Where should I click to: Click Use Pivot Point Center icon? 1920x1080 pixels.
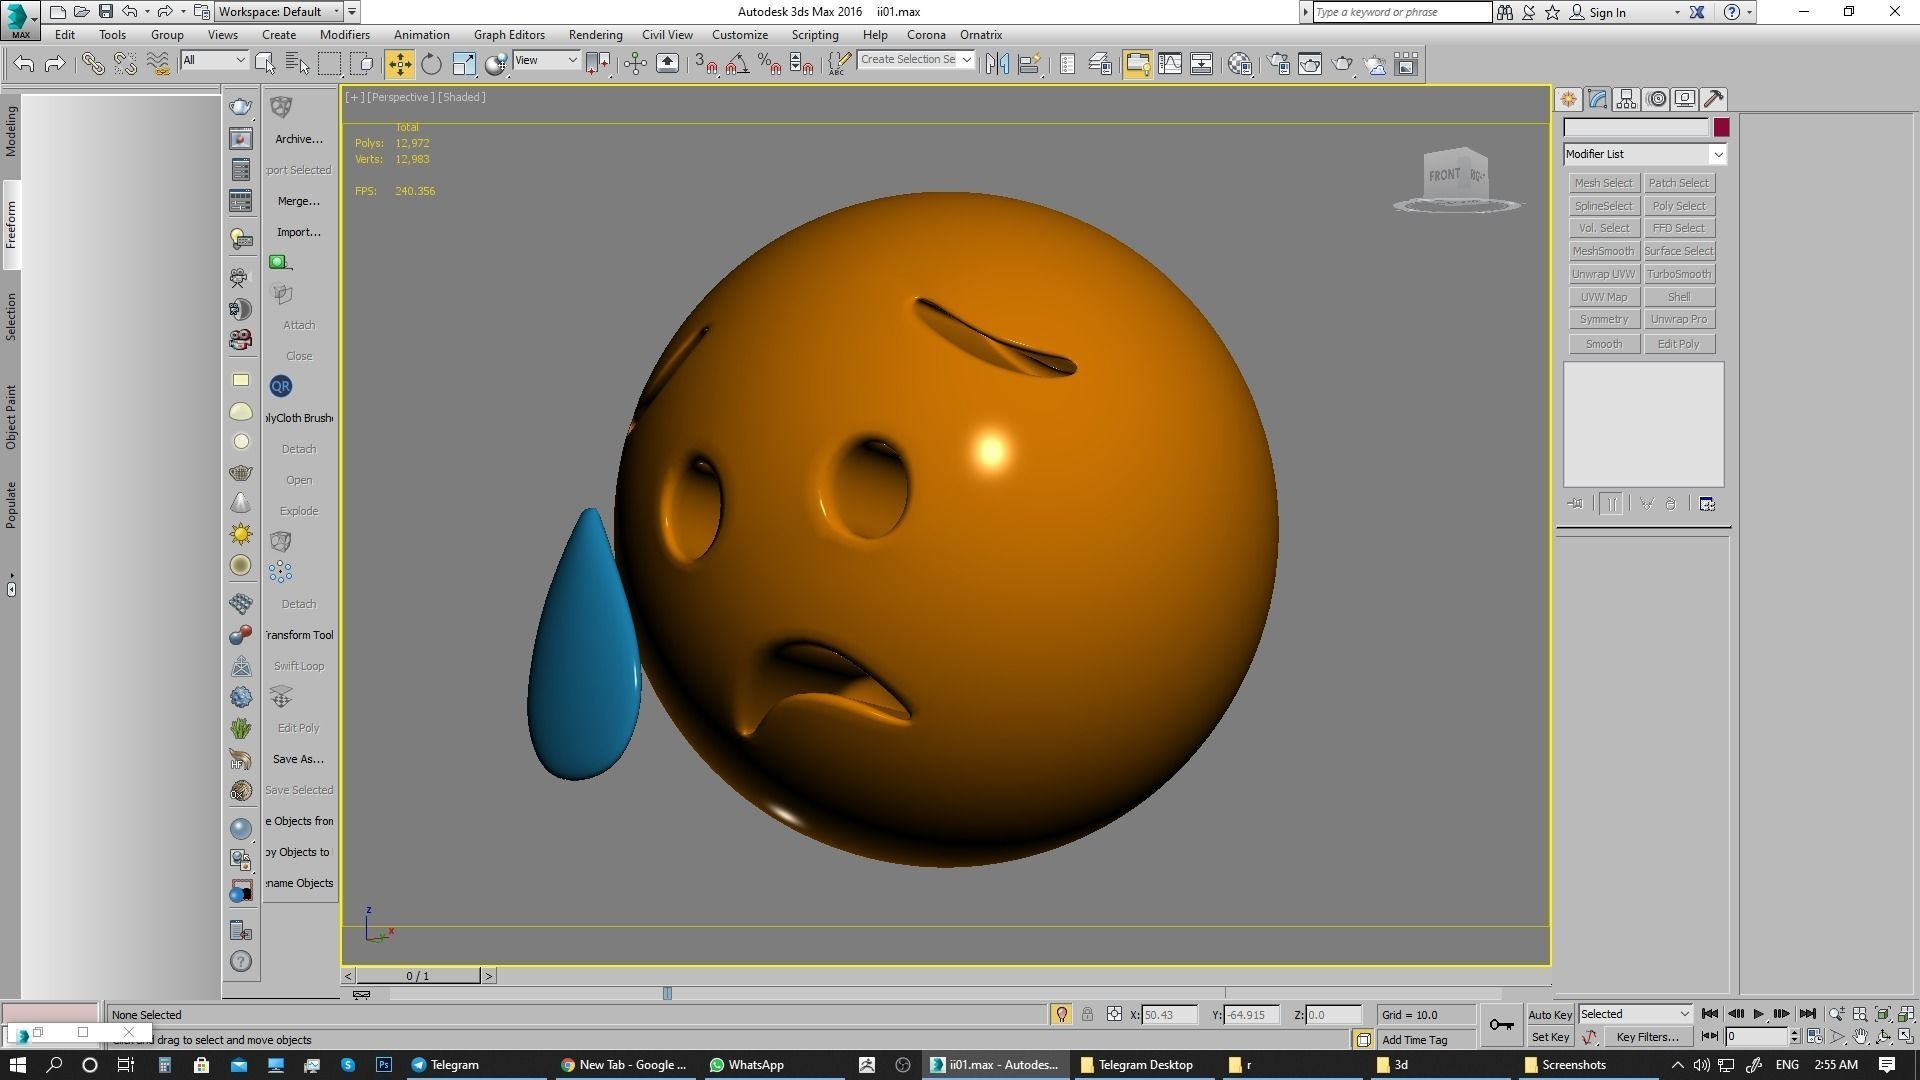click(x=598, y=64)
